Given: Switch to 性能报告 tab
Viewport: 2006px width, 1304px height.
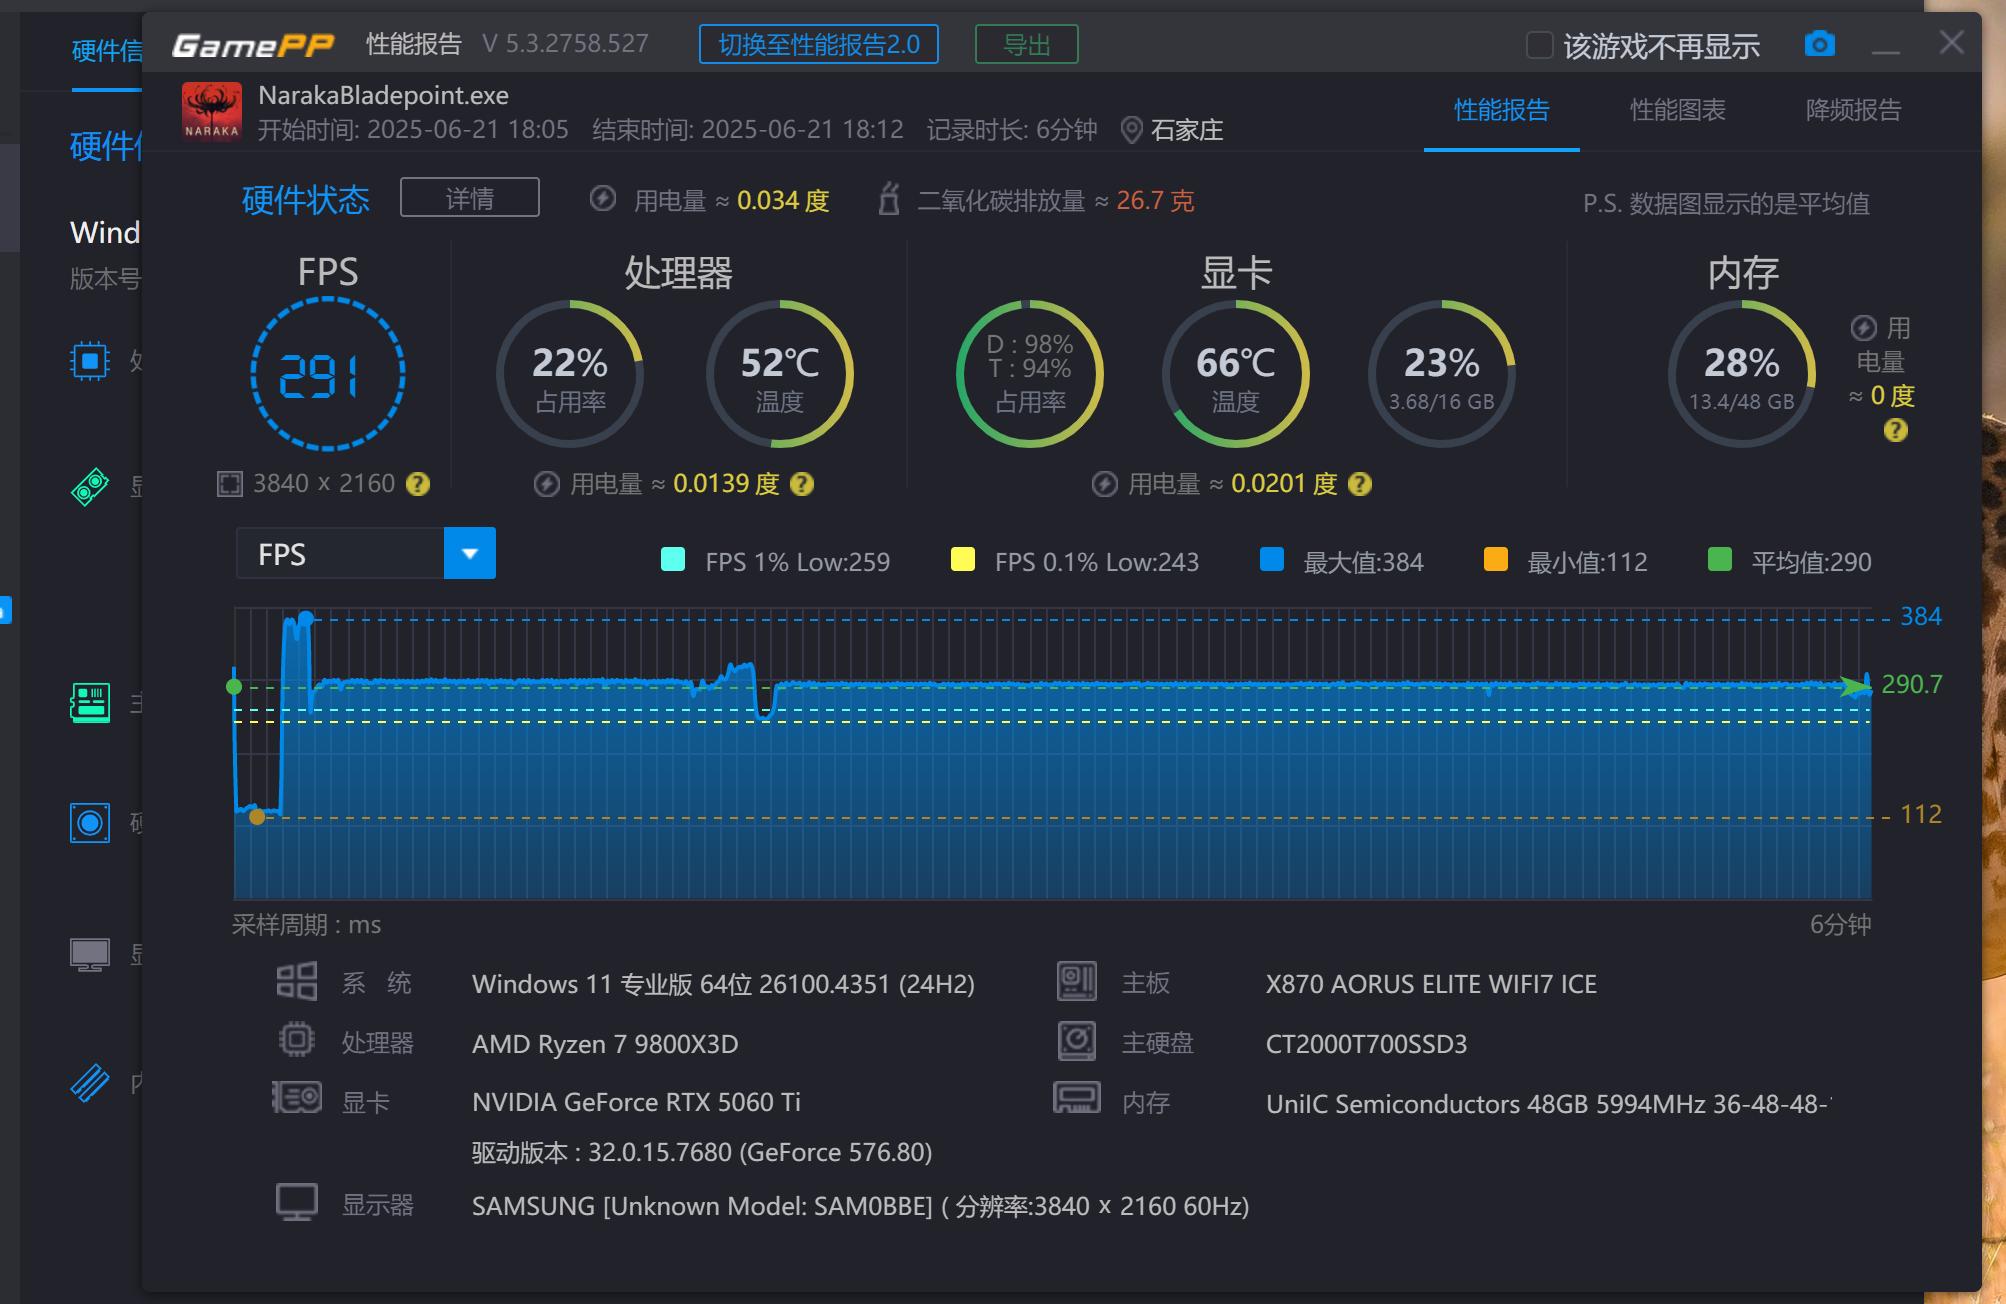Looking at the screenshot, I should point(1501,110).
